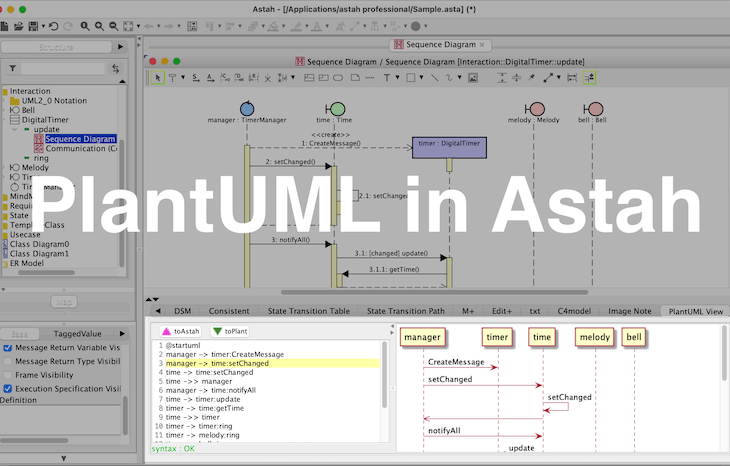Uncheck Message Return Variable Visibility checkbox
730x466 pixels.
pyautogui.click(x=8, y=348)
